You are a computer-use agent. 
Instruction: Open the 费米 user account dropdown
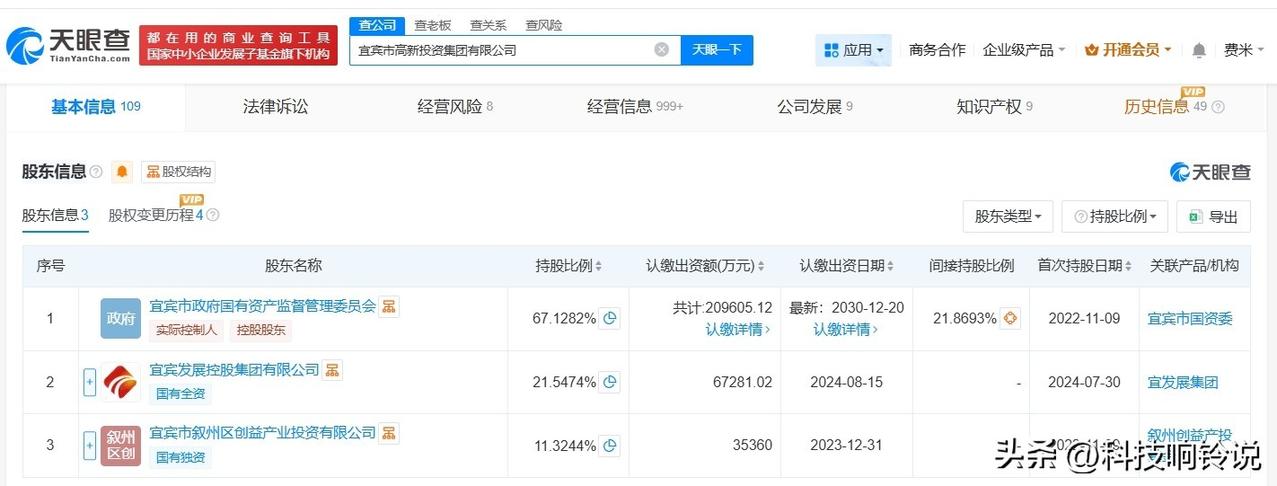[1244, 50]
